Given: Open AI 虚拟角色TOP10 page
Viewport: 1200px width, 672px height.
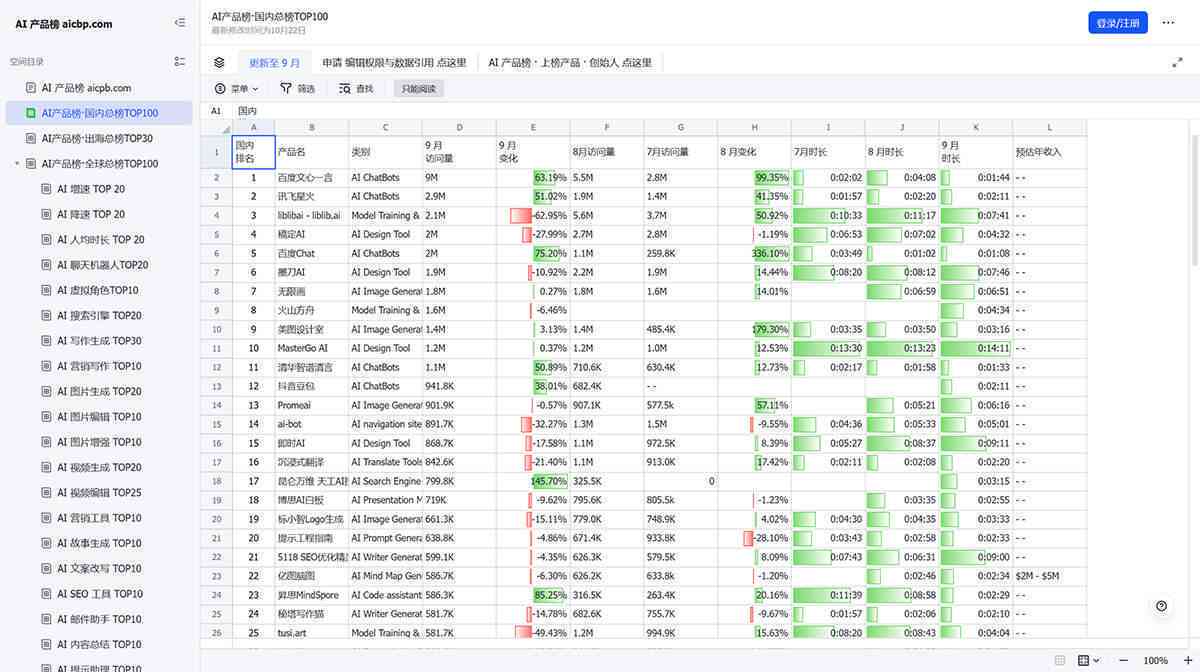Looking at the screenshot, I should click(x=97, y=290).
